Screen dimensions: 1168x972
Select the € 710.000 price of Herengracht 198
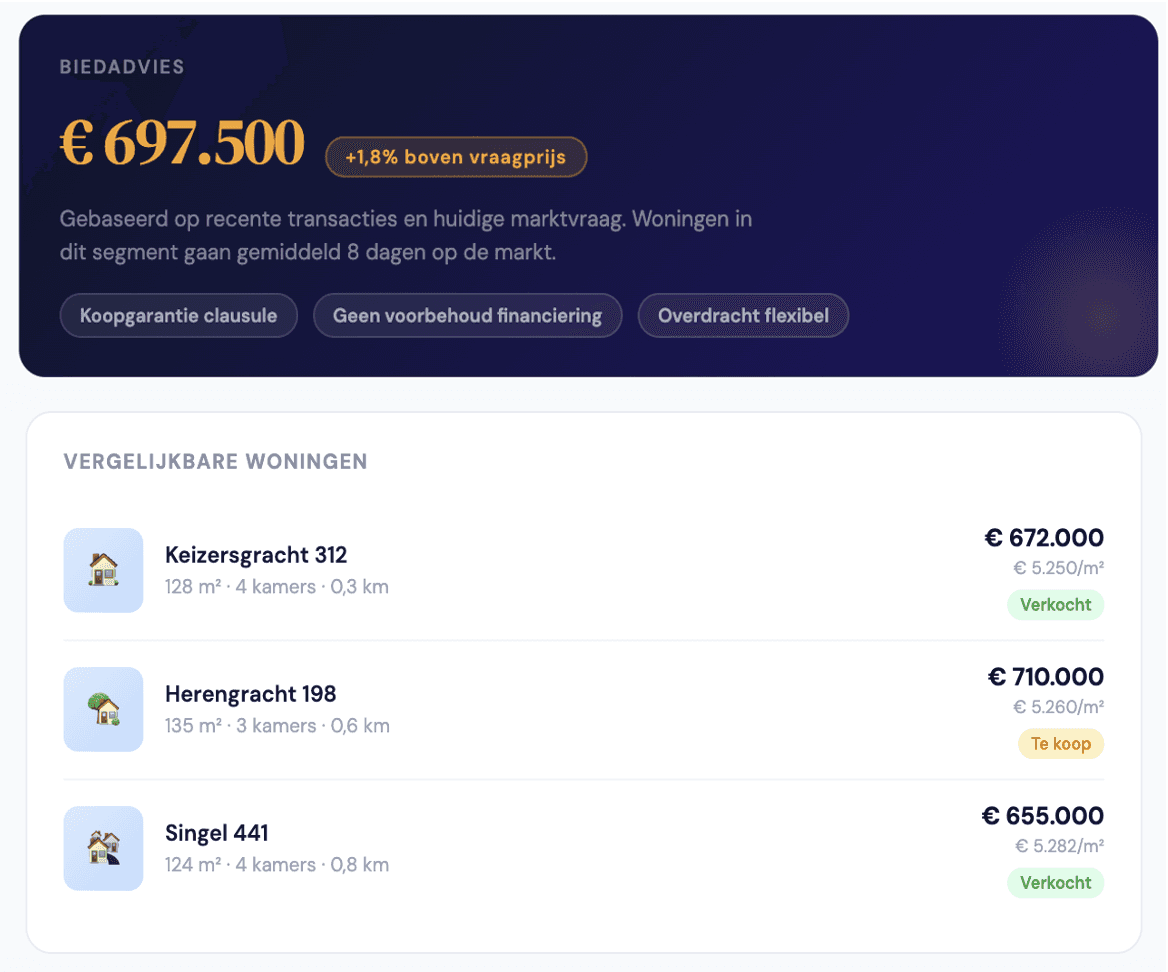point(1045,677)
